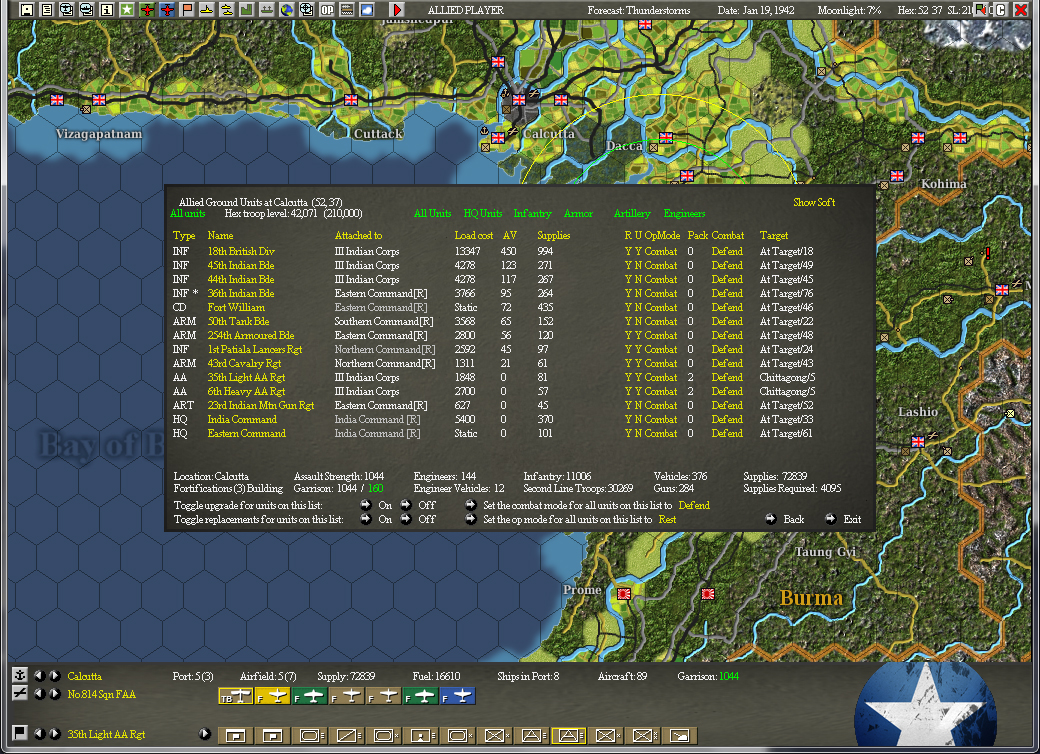Turn On upgrades for units on this list
The width and height of the screenshot is (1040, 754).
pos(366,505)
